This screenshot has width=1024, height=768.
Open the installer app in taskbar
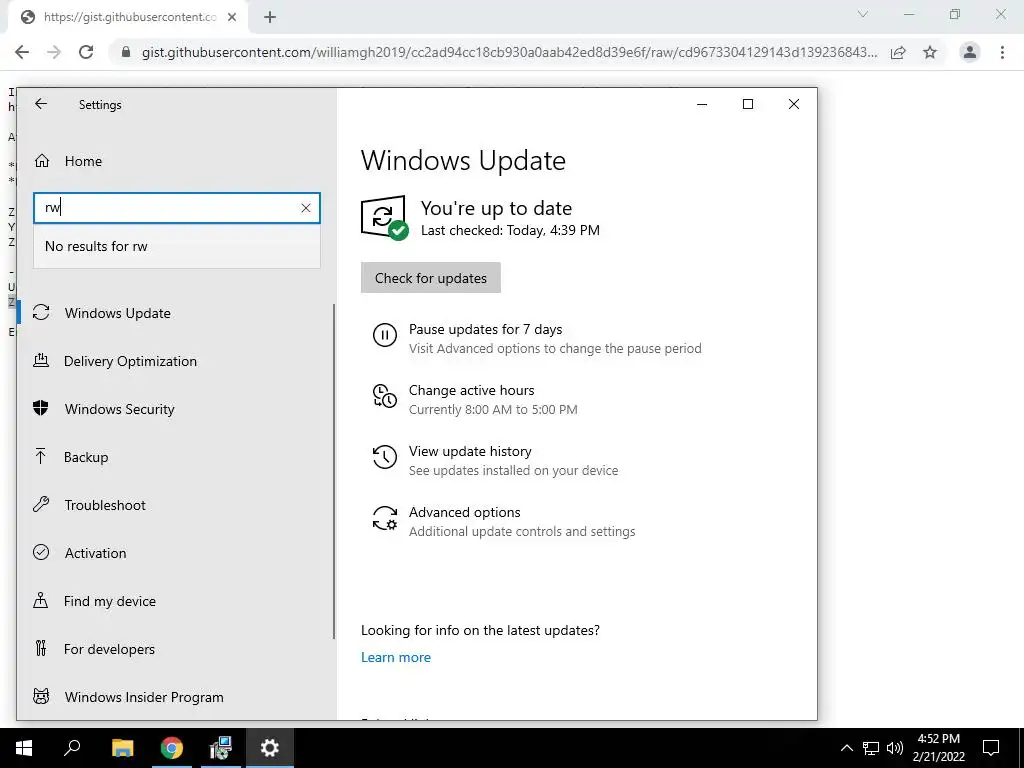221,748
